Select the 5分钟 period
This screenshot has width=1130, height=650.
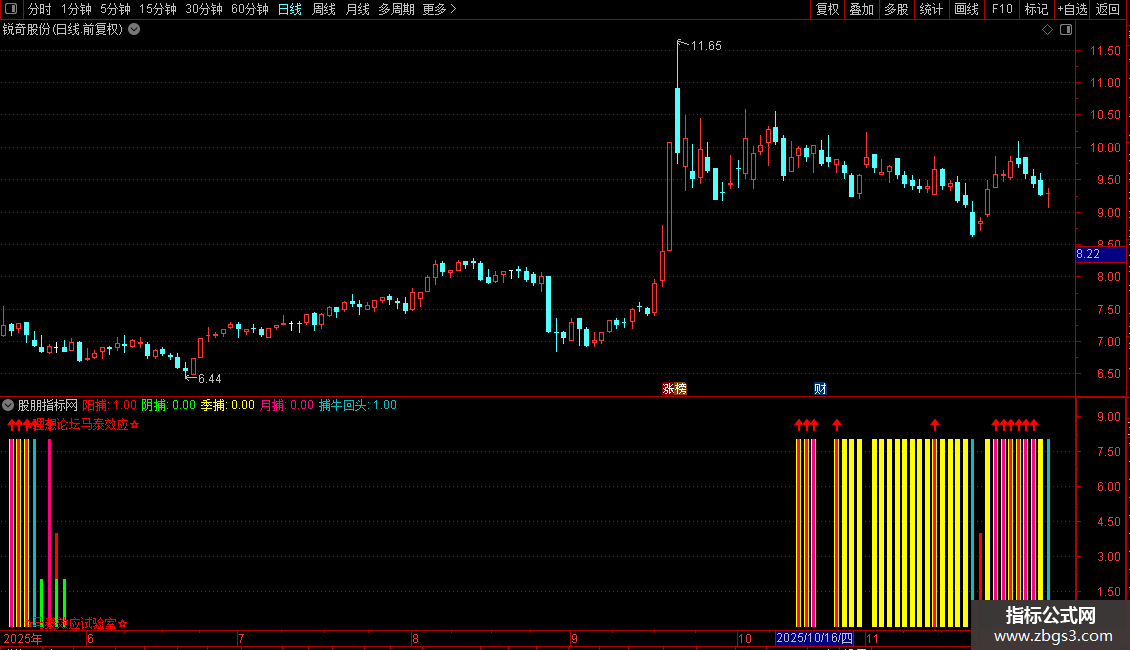[115, 9]
